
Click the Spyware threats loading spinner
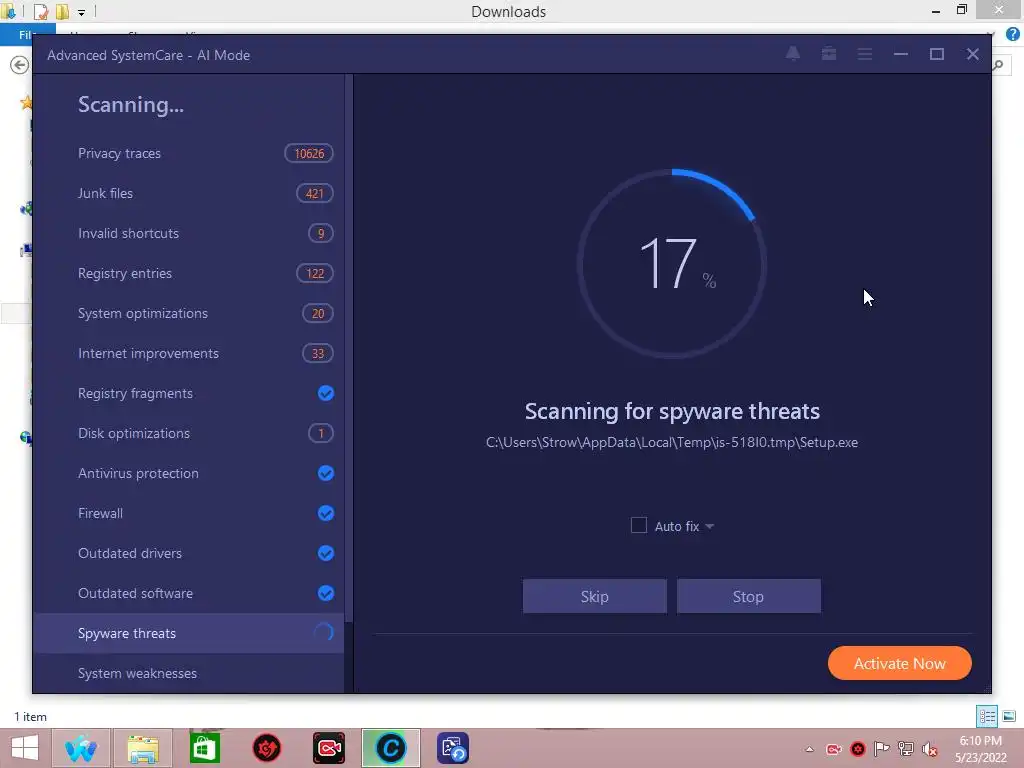coord(324,632)
